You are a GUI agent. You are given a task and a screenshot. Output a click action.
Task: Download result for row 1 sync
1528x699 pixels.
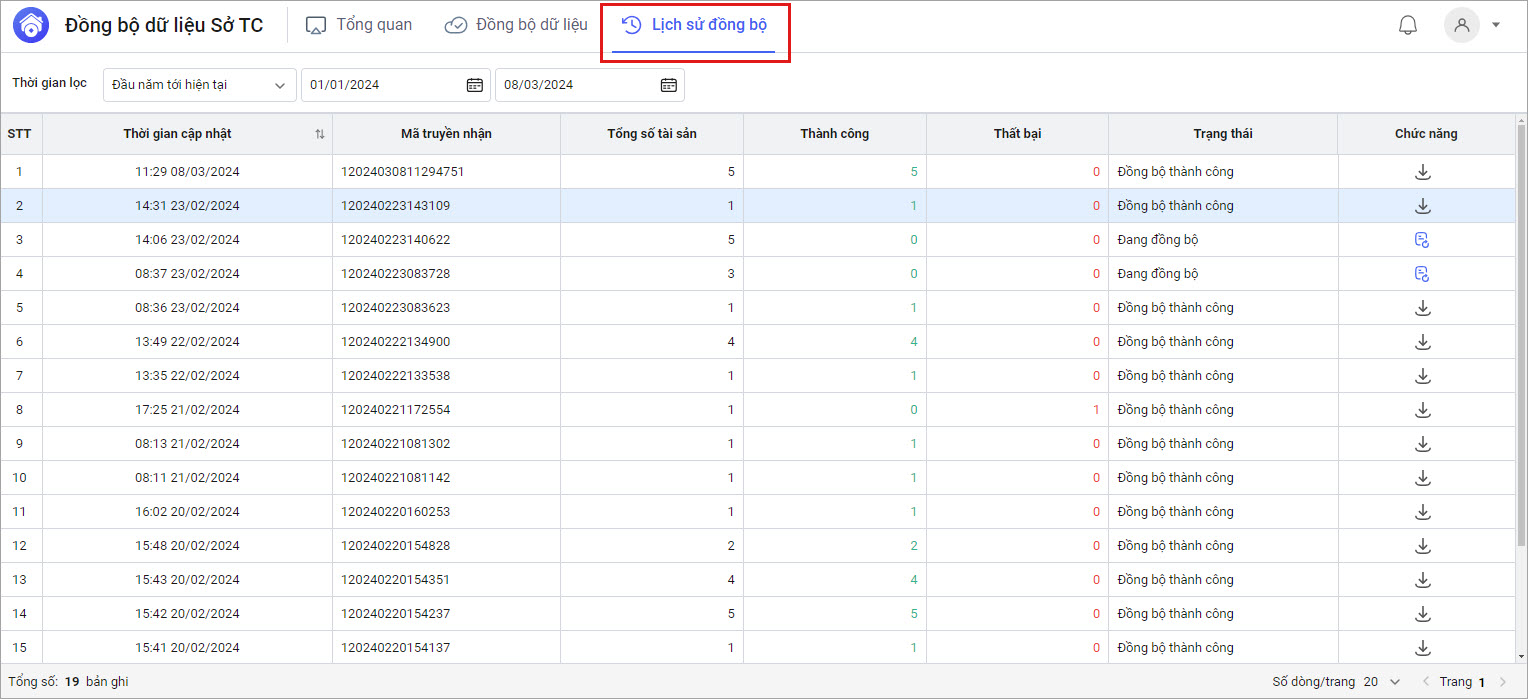pyautogui.click(x=1423, y=172)
